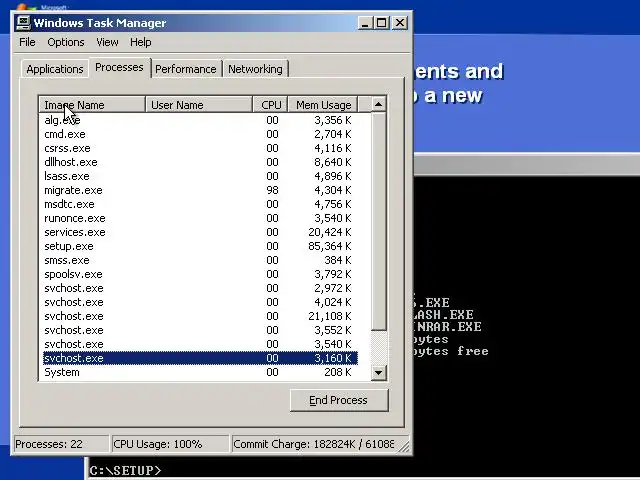Select the alg.exe process row

[x=200, y=120]
